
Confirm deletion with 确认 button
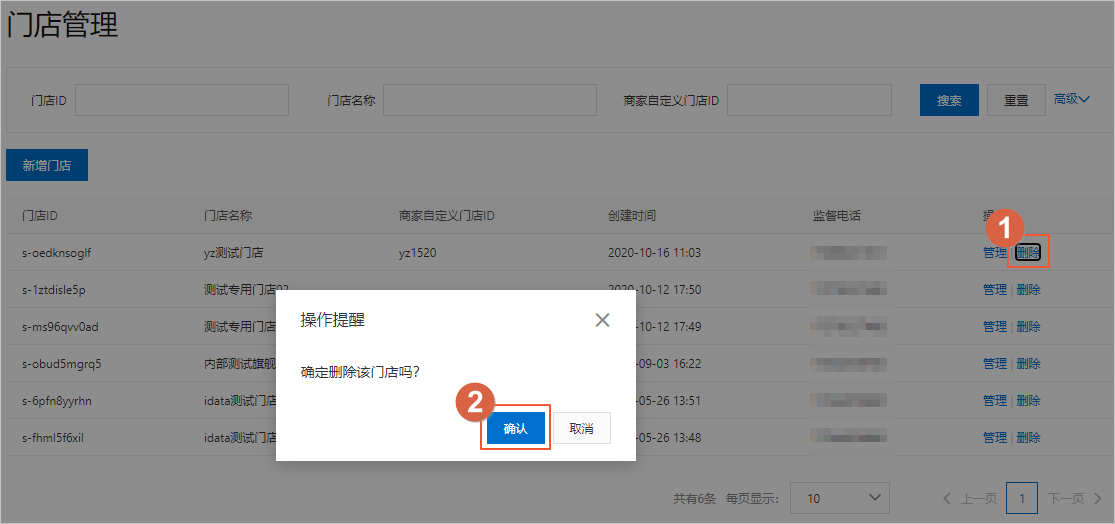click(x=516, y=429)
